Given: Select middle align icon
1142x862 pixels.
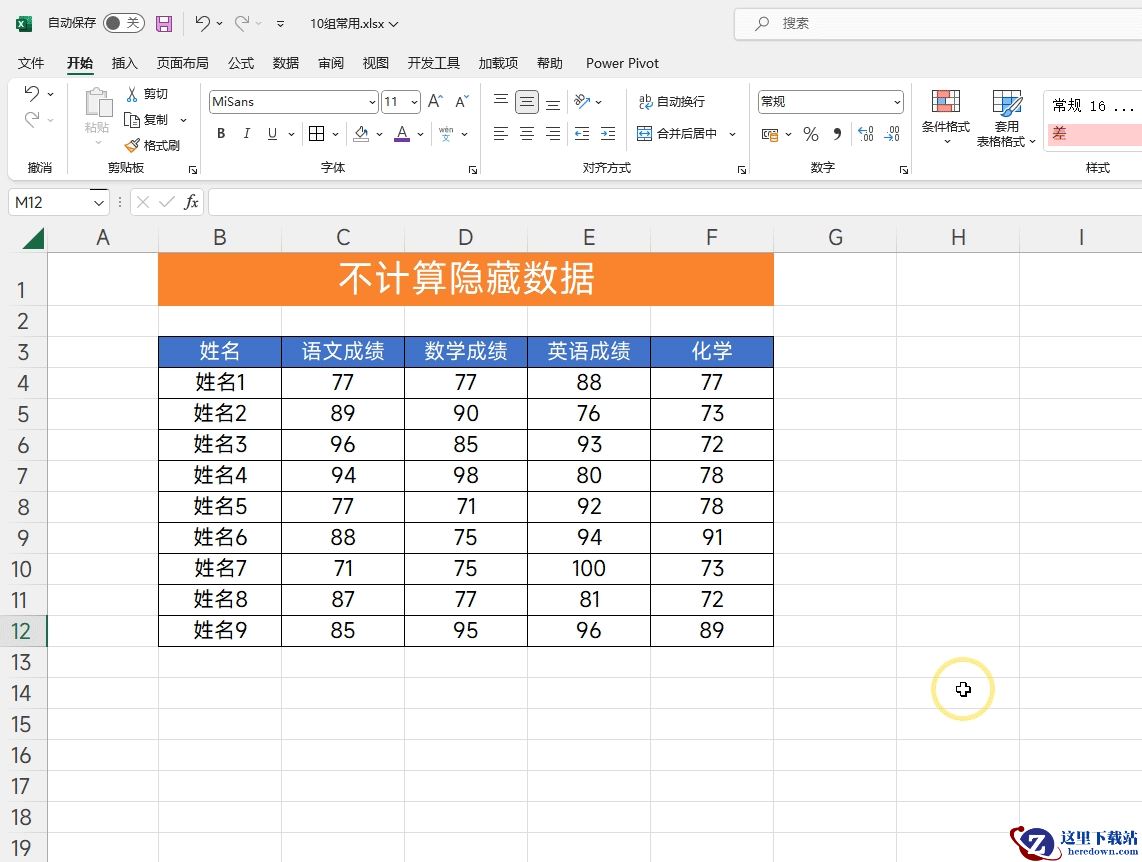Looking at the screenshot, I should [527, 101].
